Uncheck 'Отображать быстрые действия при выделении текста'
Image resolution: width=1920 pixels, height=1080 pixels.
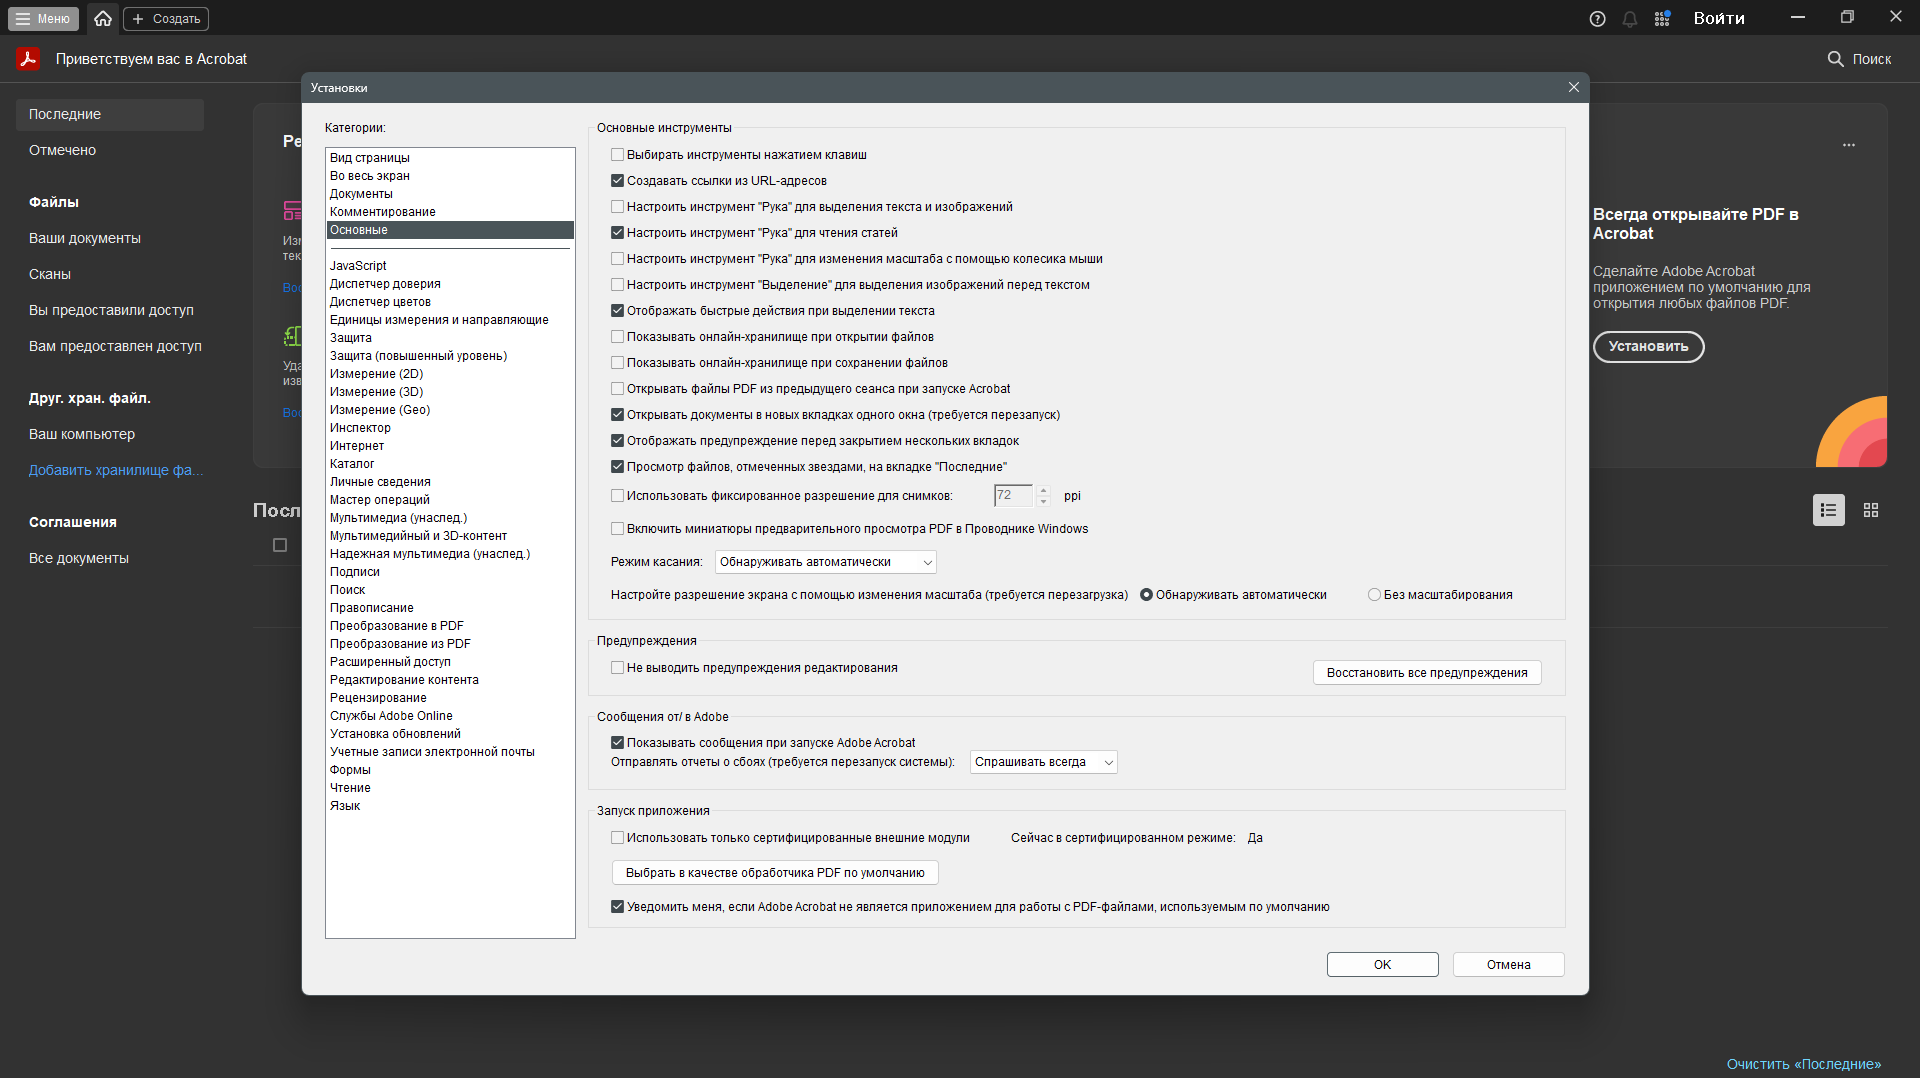(617, 311)
